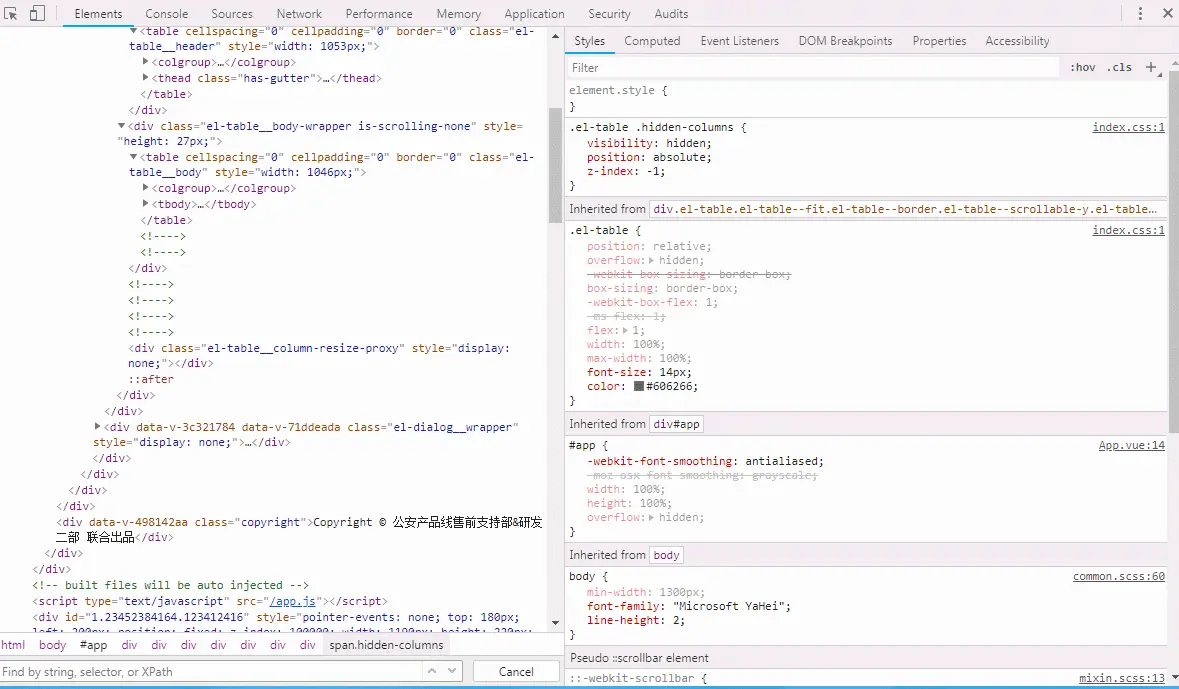Select the Accessibility sidebar tab
This screenshot has width=1179, height=689.
point(1017,41)
